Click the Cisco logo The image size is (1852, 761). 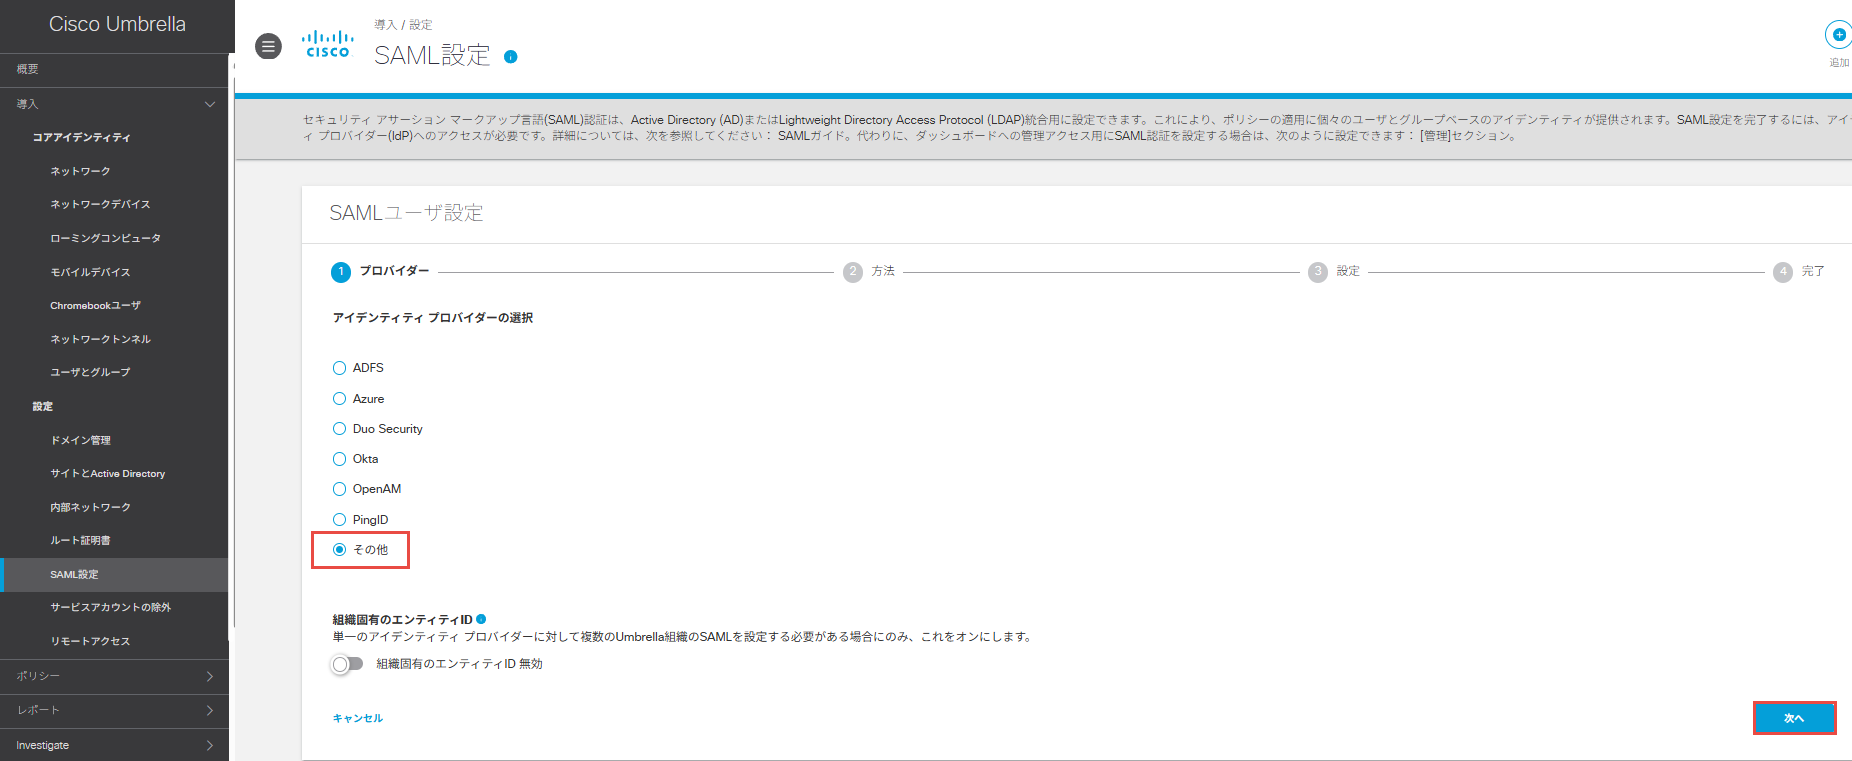(328, 44)
